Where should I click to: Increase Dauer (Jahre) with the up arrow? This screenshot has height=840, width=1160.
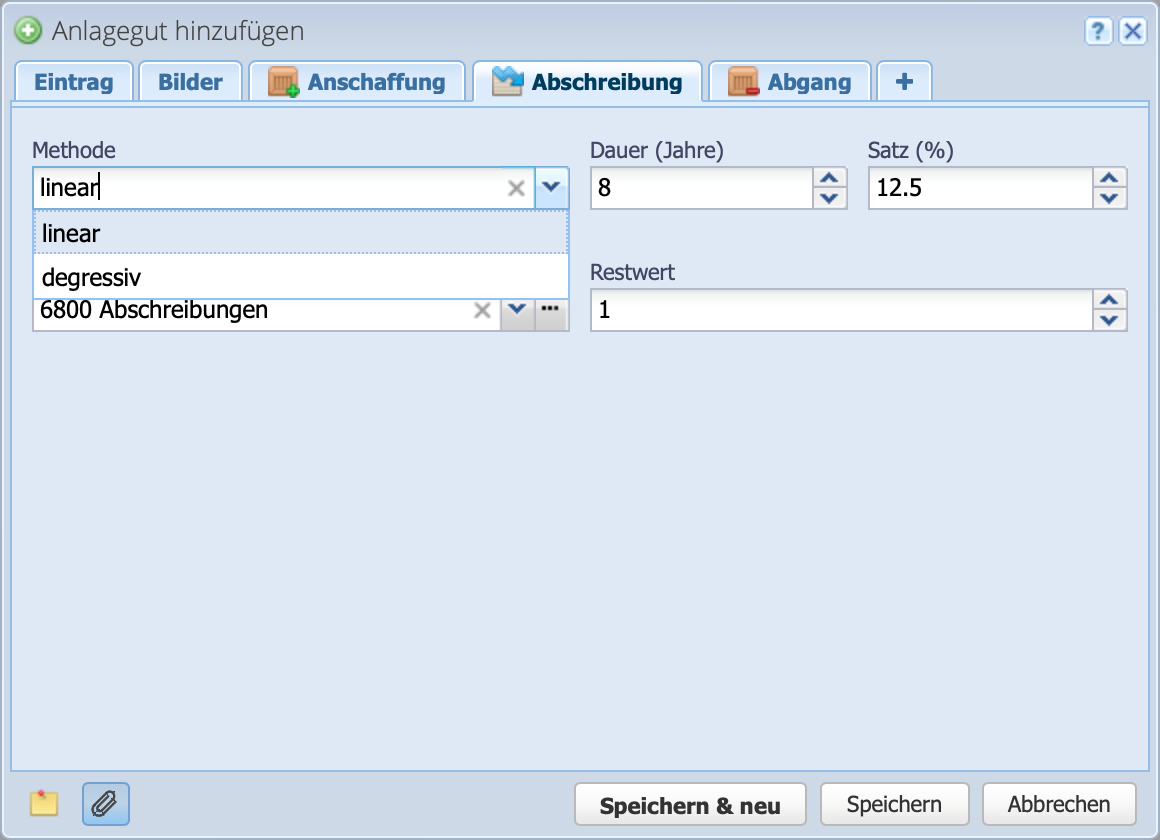pyautogui.click(x=829, y=179)
